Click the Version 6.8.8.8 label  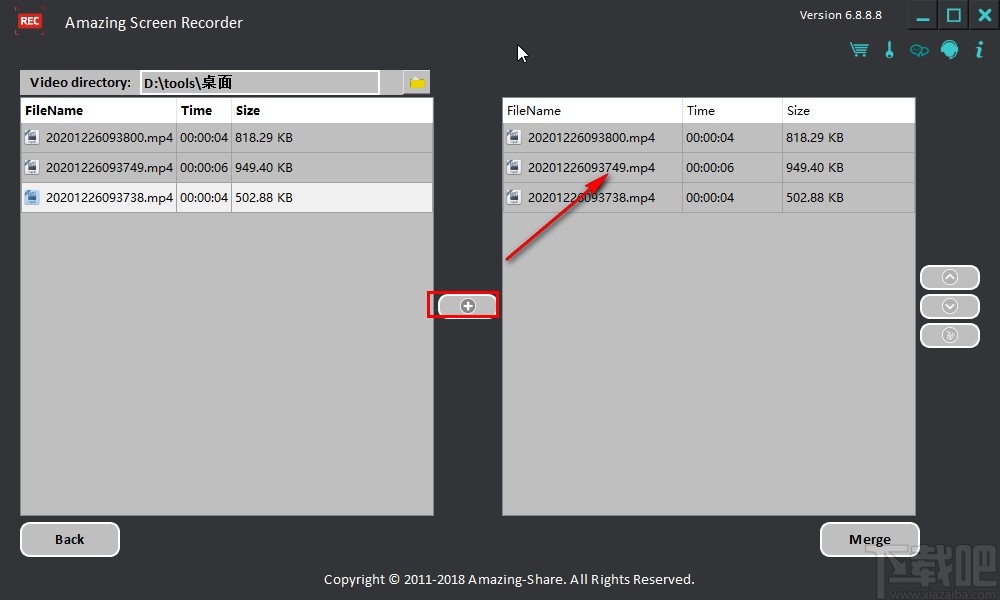841,15
